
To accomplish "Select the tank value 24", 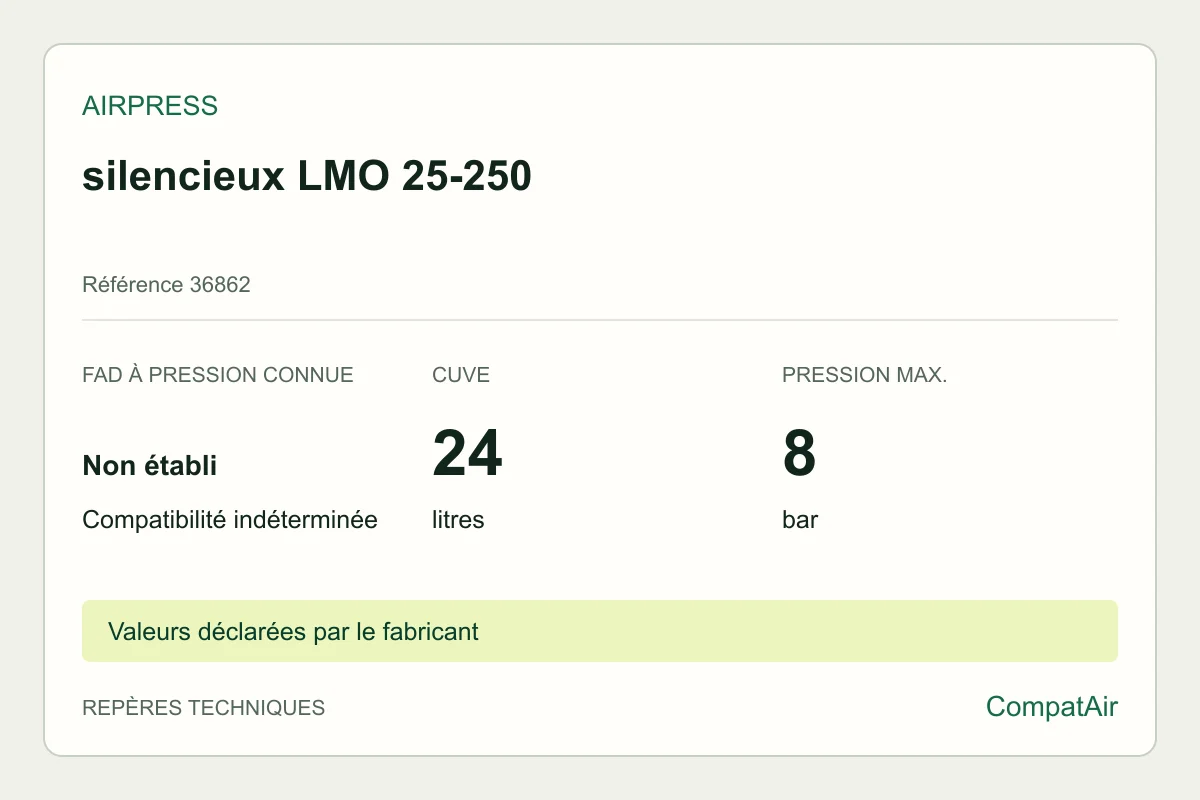I will coord(467,453).
